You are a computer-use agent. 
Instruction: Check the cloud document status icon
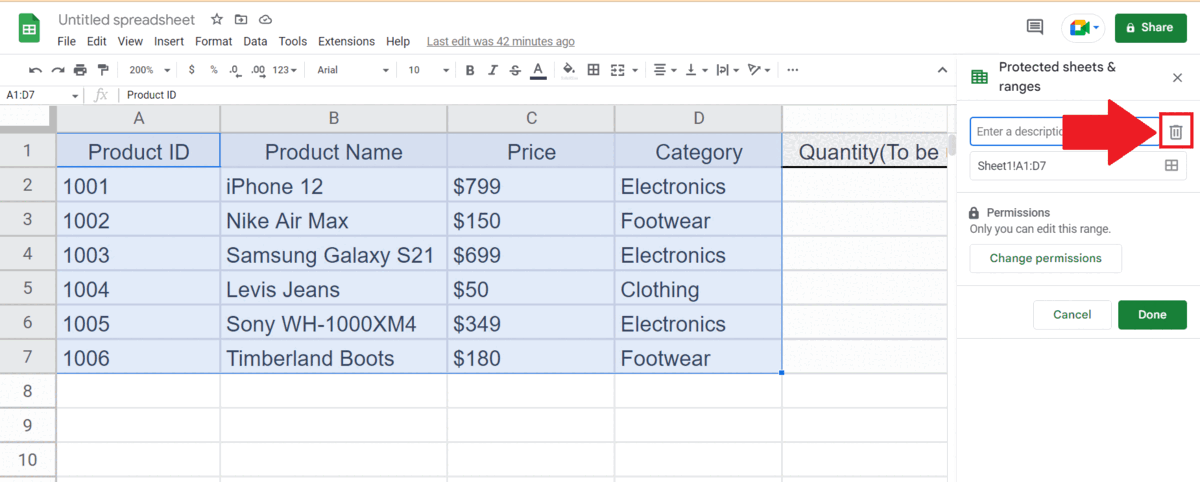pyautogui.click(x=265, y=20)
